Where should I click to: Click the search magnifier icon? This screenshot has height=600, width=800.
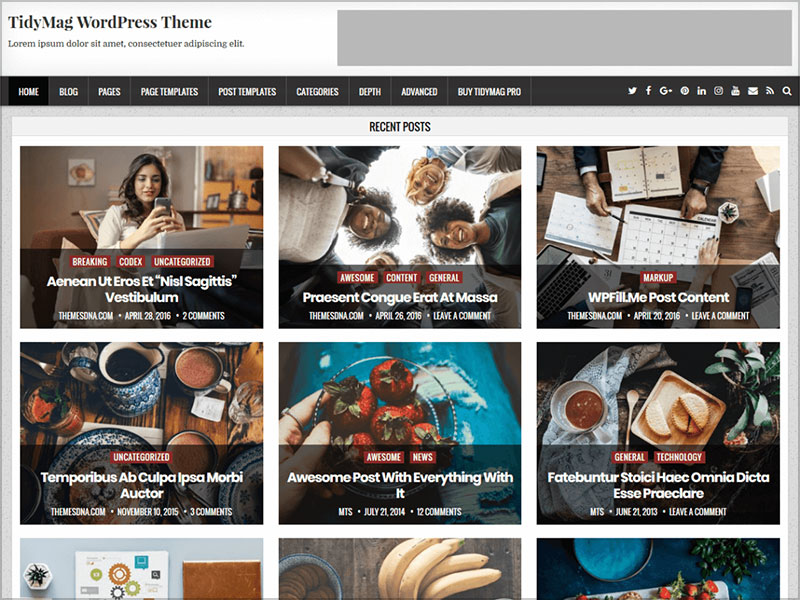[787, 91]
